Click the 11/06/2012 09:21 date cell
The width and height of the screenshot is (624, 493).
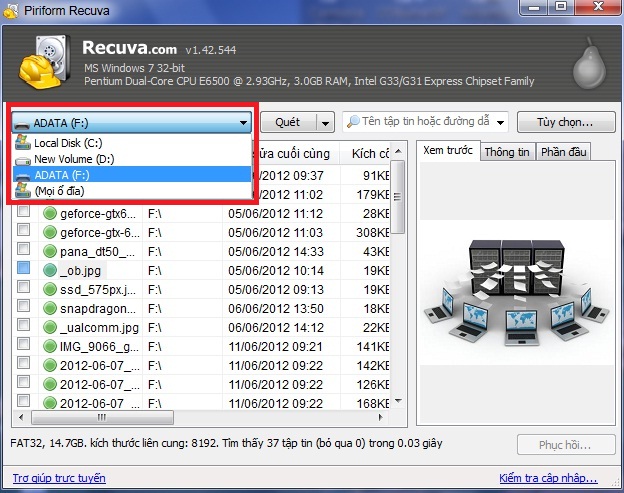pos(275,347)
